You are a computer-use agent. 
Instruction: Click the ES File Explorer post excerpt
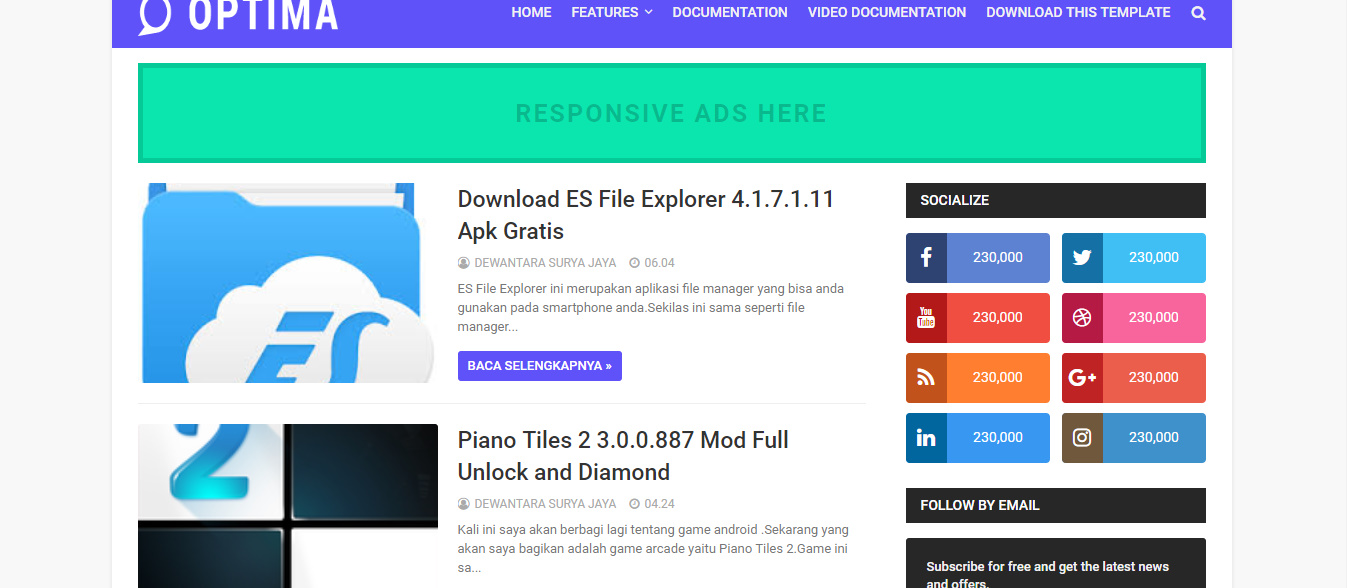tap(651, 308)
